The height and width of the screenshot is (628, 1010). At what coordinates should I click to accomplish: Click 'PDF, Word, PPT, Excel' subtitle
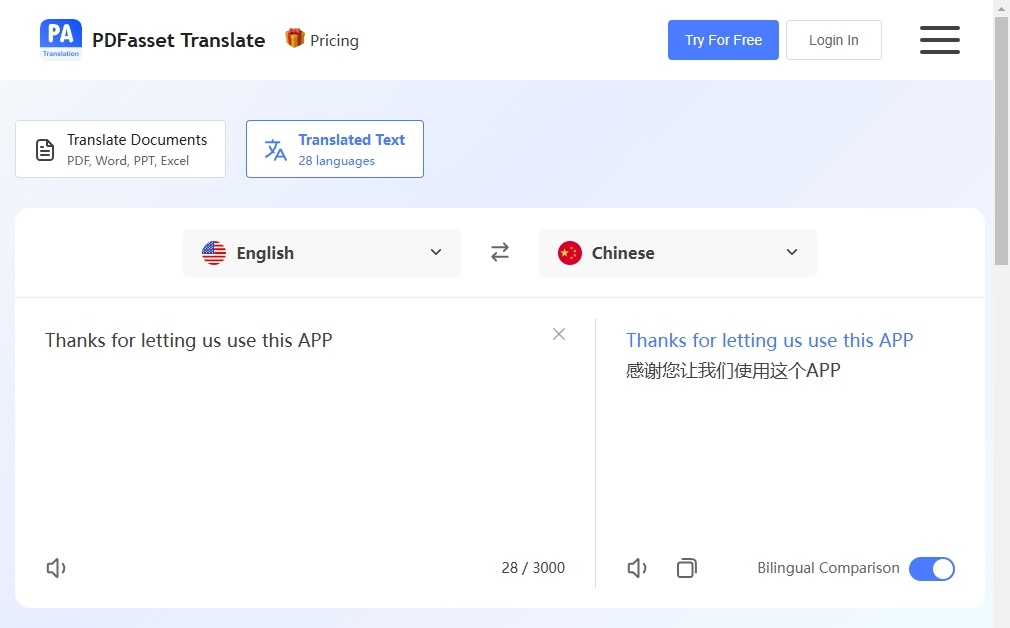(128, 161)
